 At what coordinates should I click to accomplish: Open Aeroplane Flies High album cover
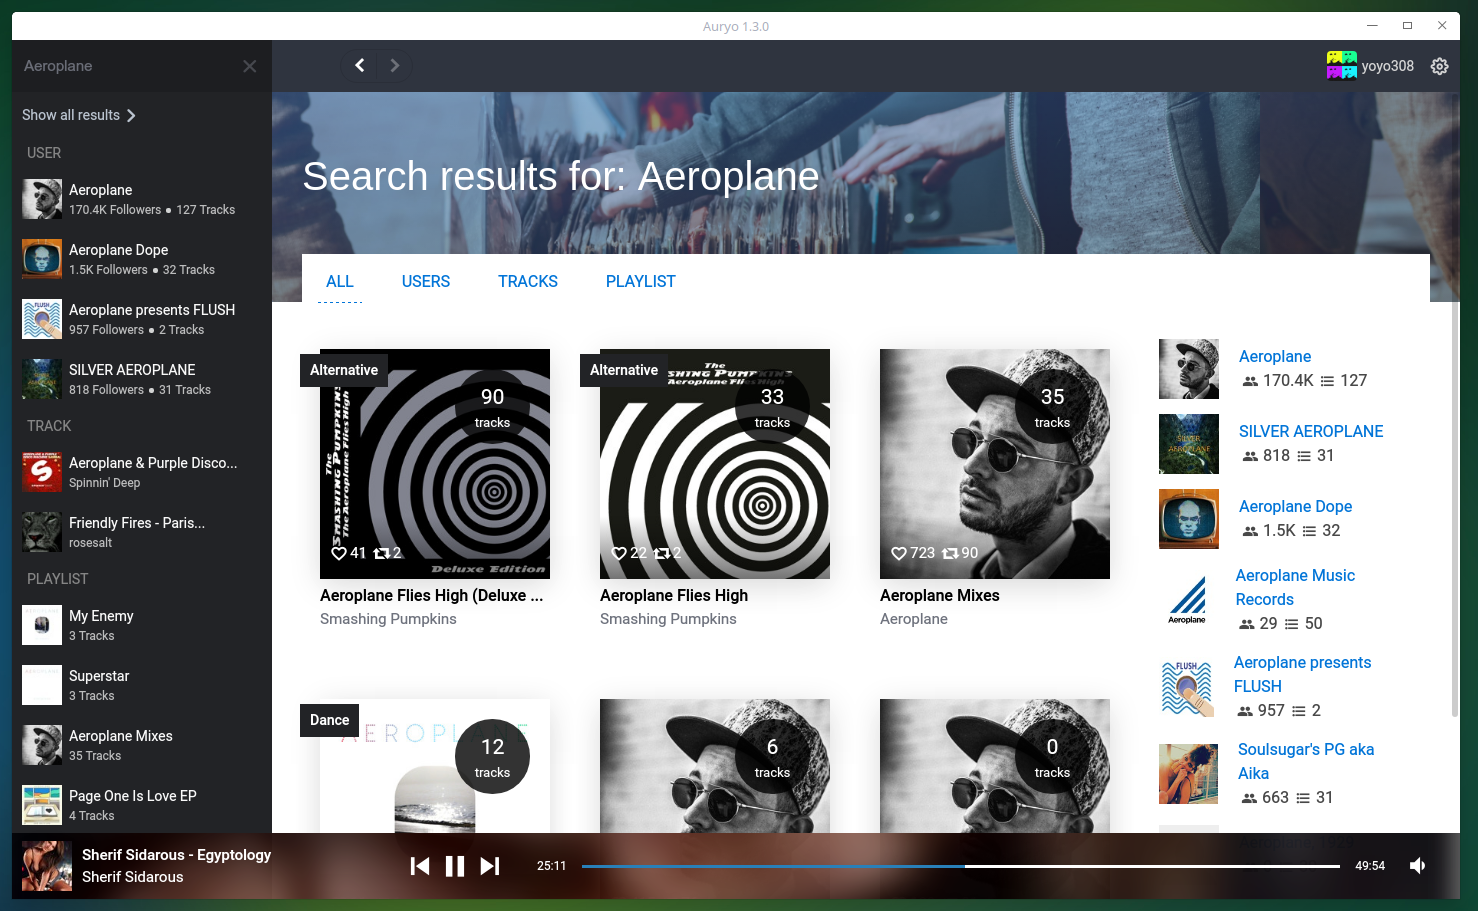714,464
